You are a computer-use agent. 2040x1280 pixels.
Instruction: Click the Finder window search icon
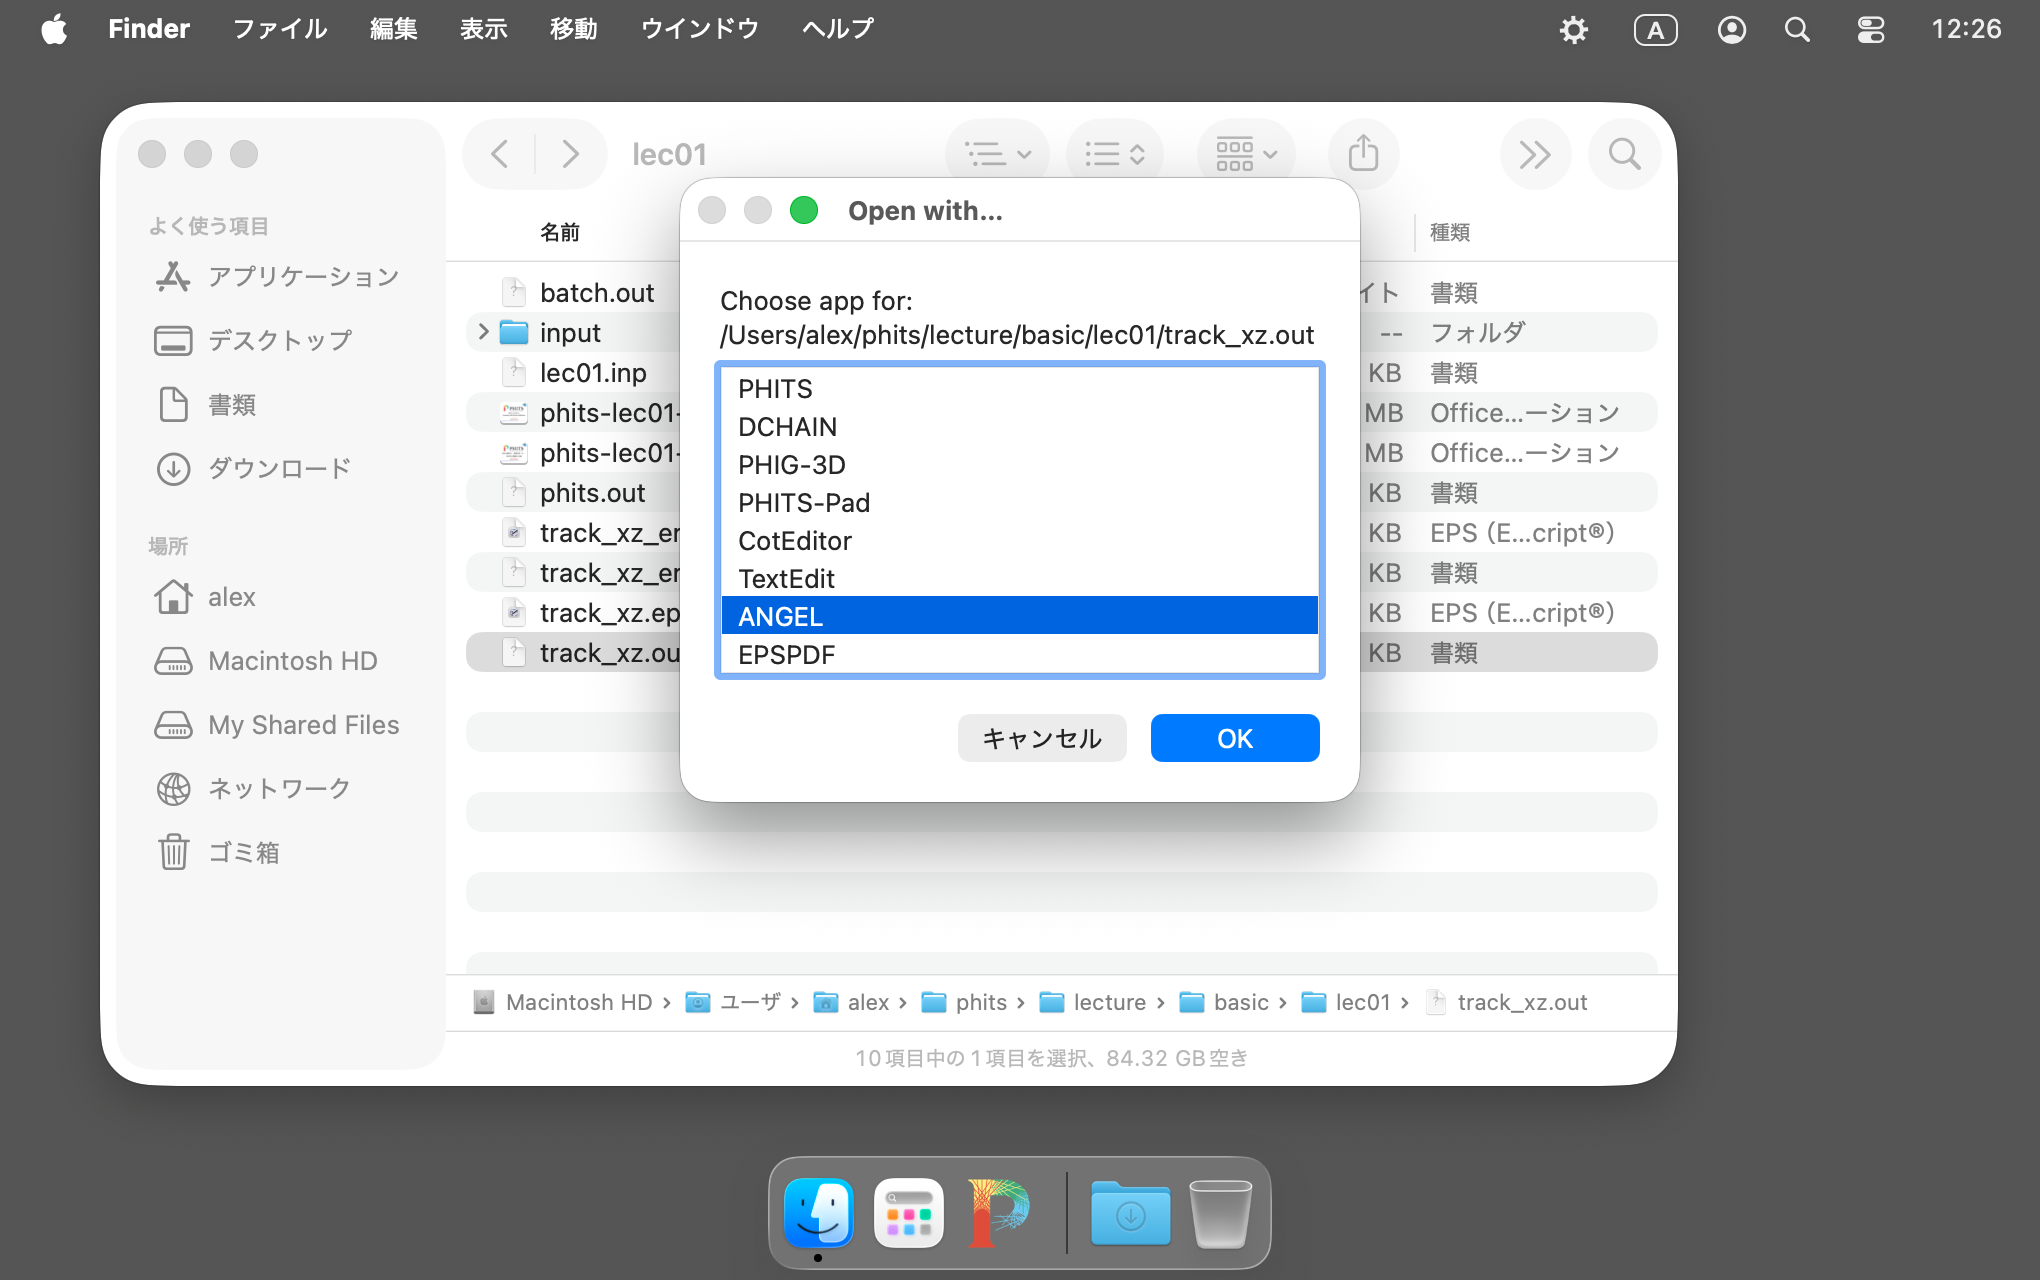coord(1624,154)
